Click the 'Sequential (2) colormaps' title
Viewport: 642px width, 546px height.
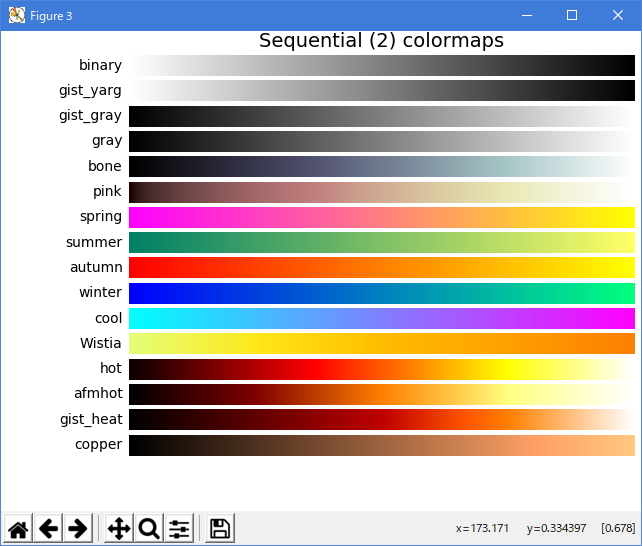coord(382,41)
